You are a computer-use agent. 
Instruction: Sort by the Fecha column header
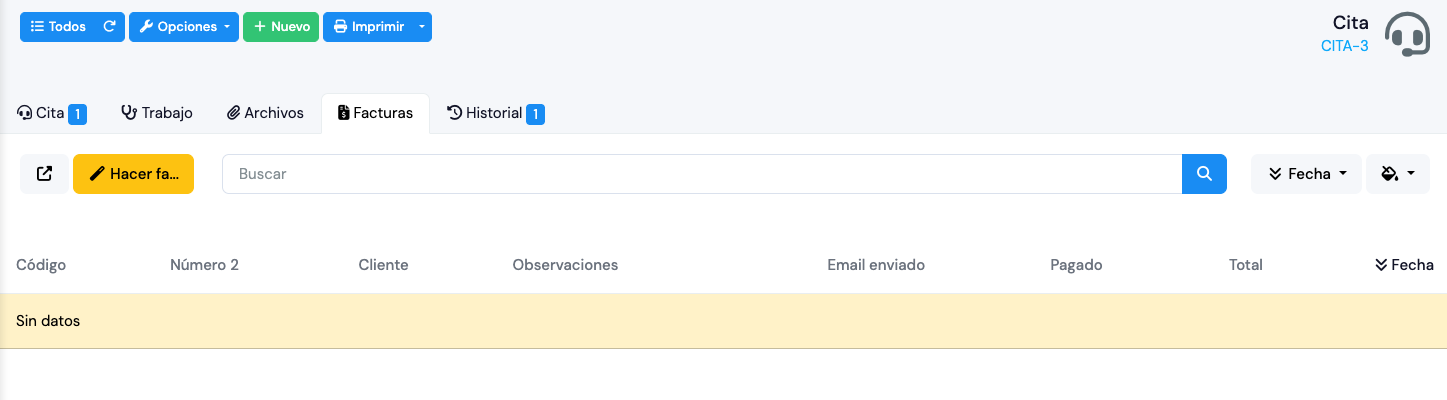[x=1404, y=265]
